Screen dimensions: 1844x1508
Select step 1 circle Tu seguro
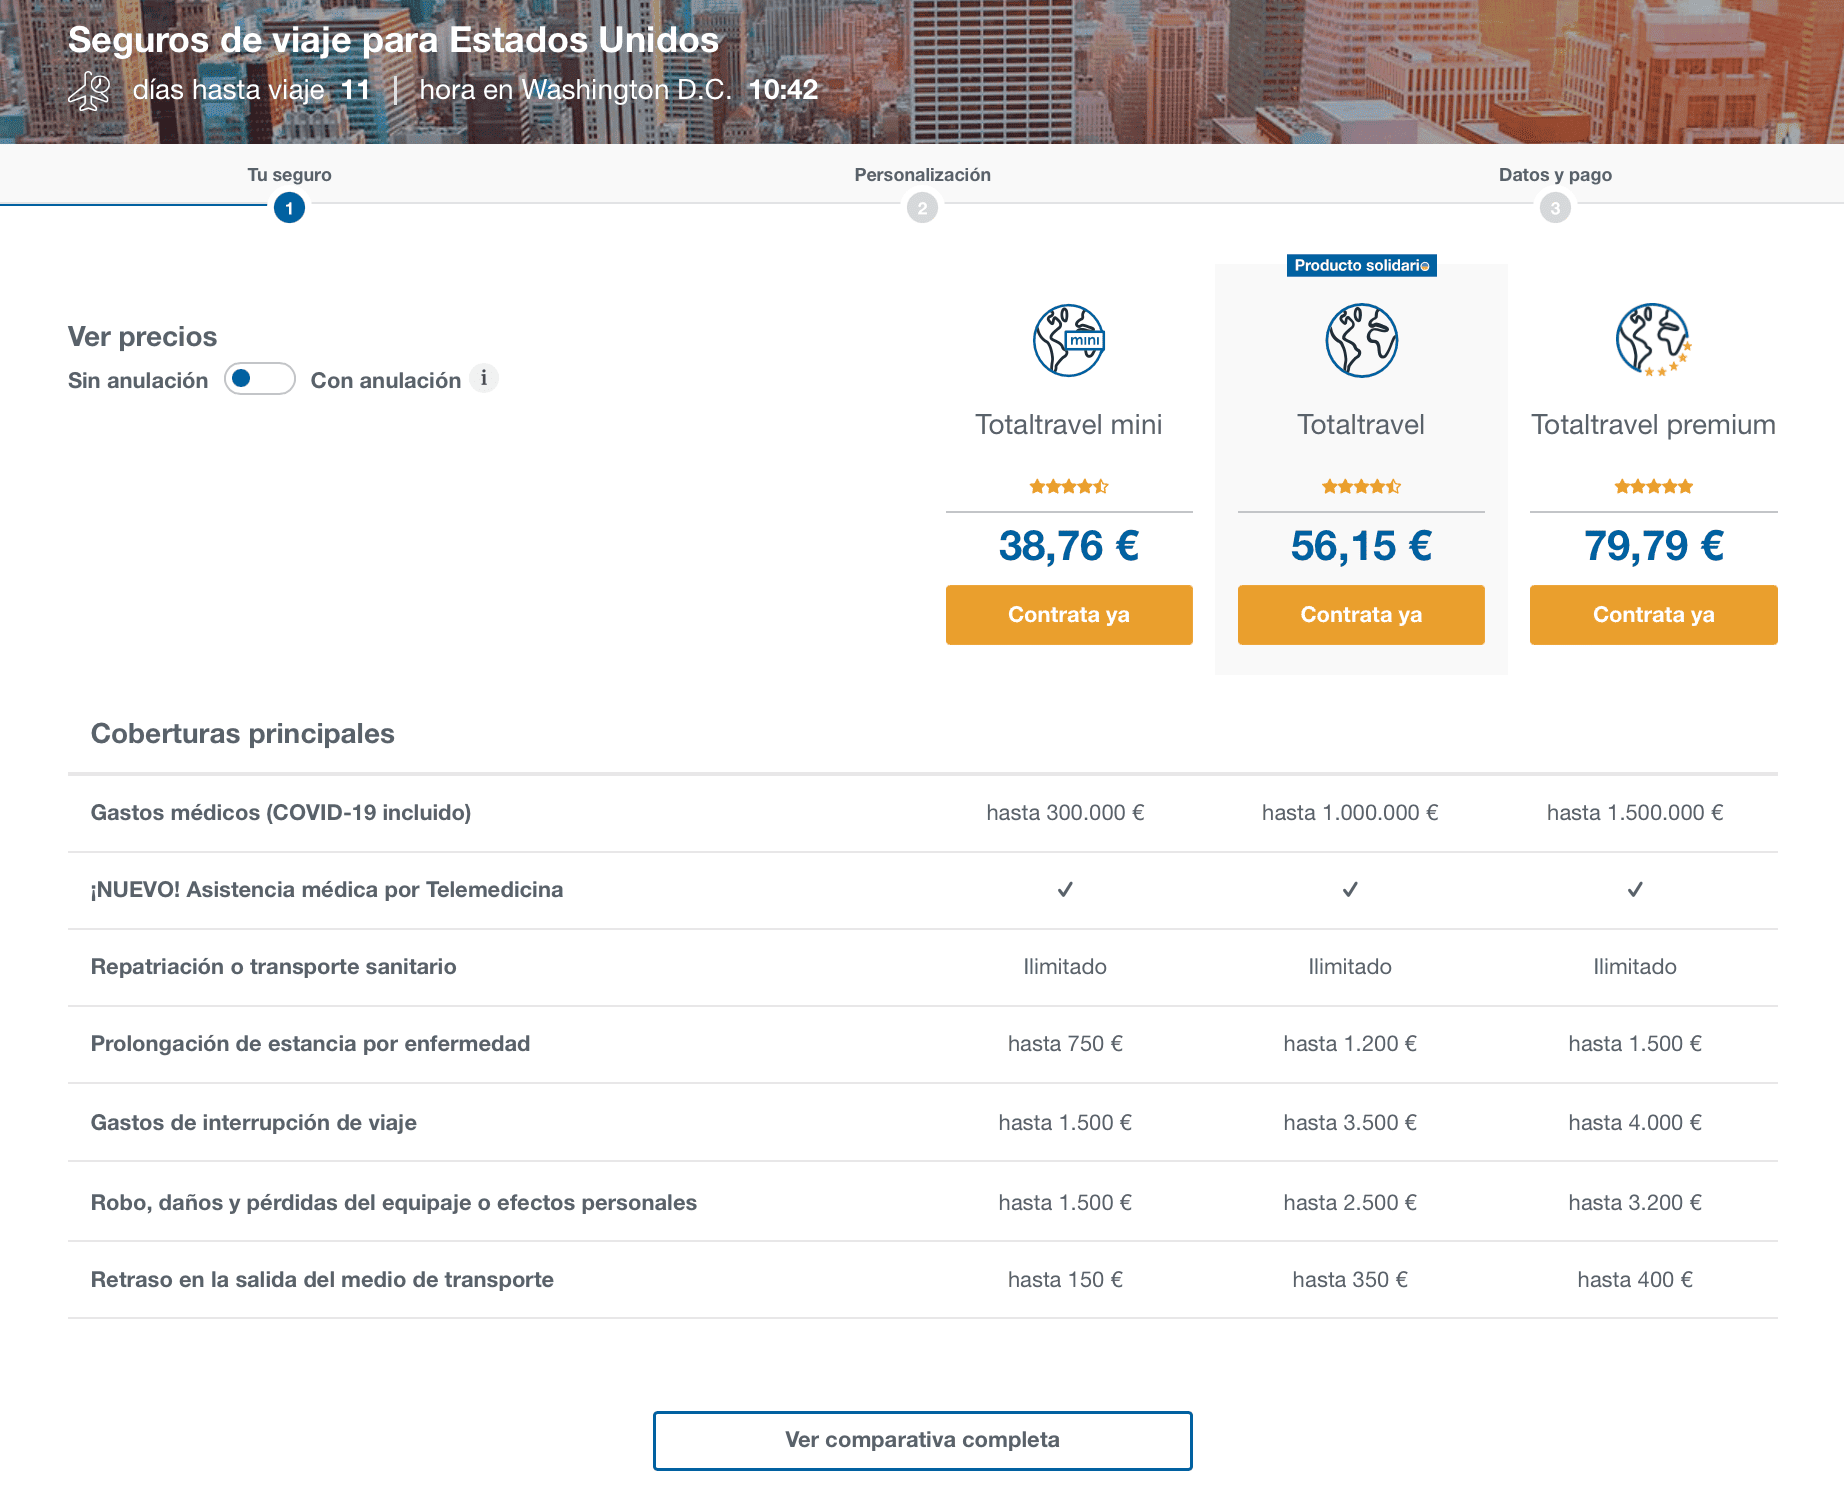point(289,208)
